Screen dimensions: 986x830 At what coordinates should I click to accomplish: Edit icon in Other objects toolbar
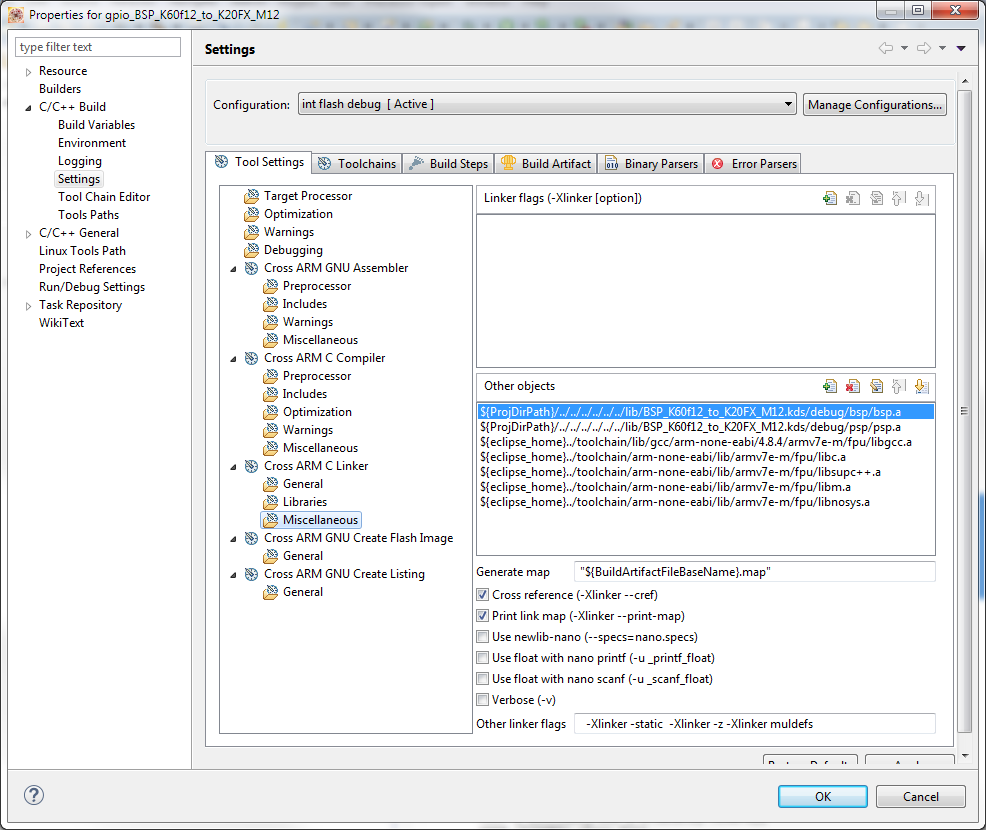876,386
